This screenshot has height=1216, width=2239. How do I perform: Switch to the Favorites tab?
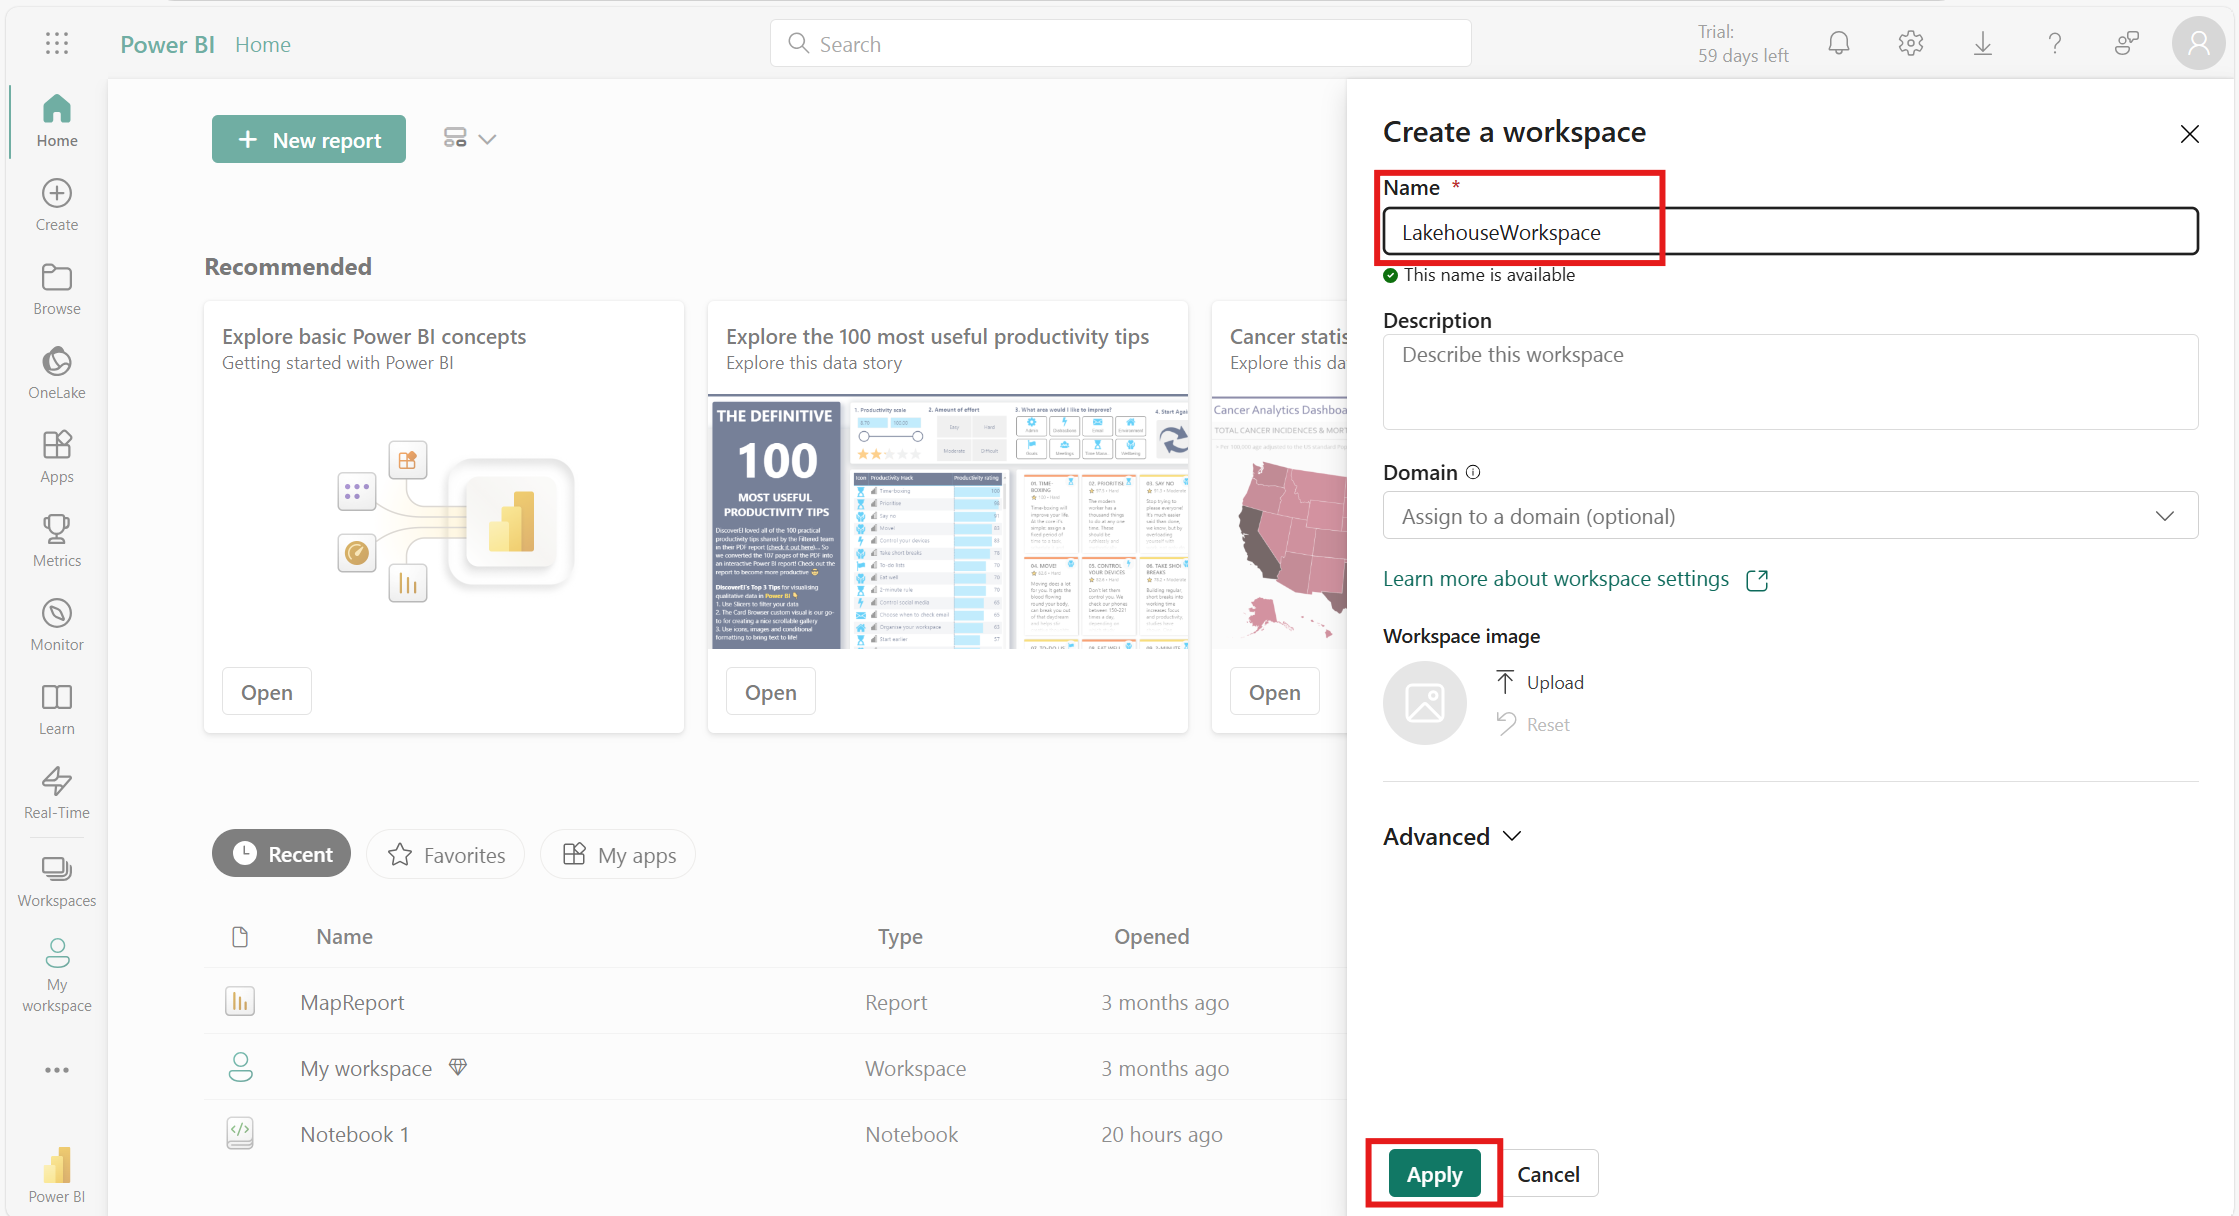(445, 855)
